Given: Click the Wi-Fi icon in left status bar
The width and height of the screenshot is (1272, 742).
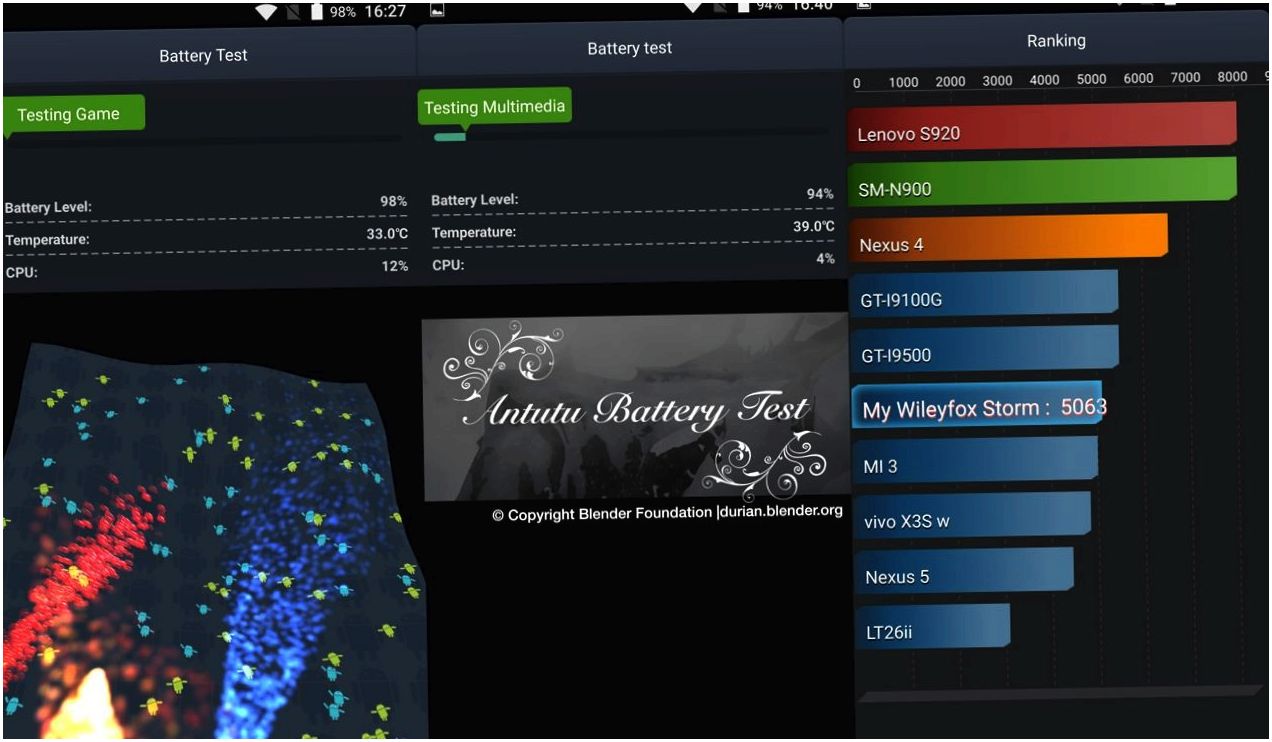Looking at the screenshot, I should pos(266,12).
